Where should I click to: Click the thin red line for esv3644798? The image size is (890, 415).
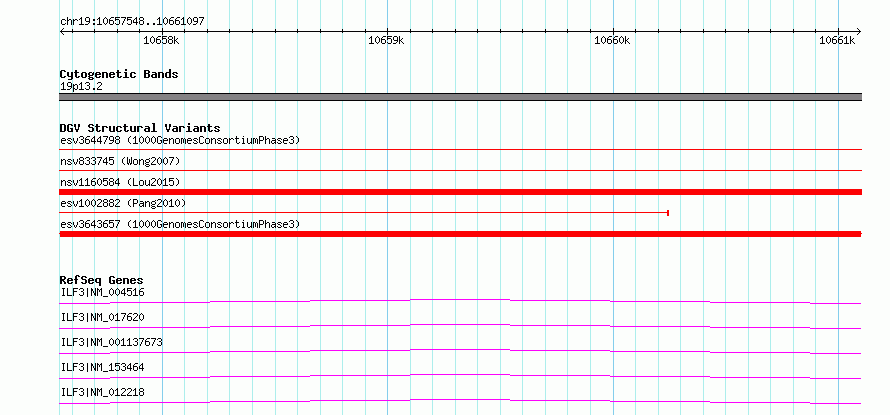[460, 149]
